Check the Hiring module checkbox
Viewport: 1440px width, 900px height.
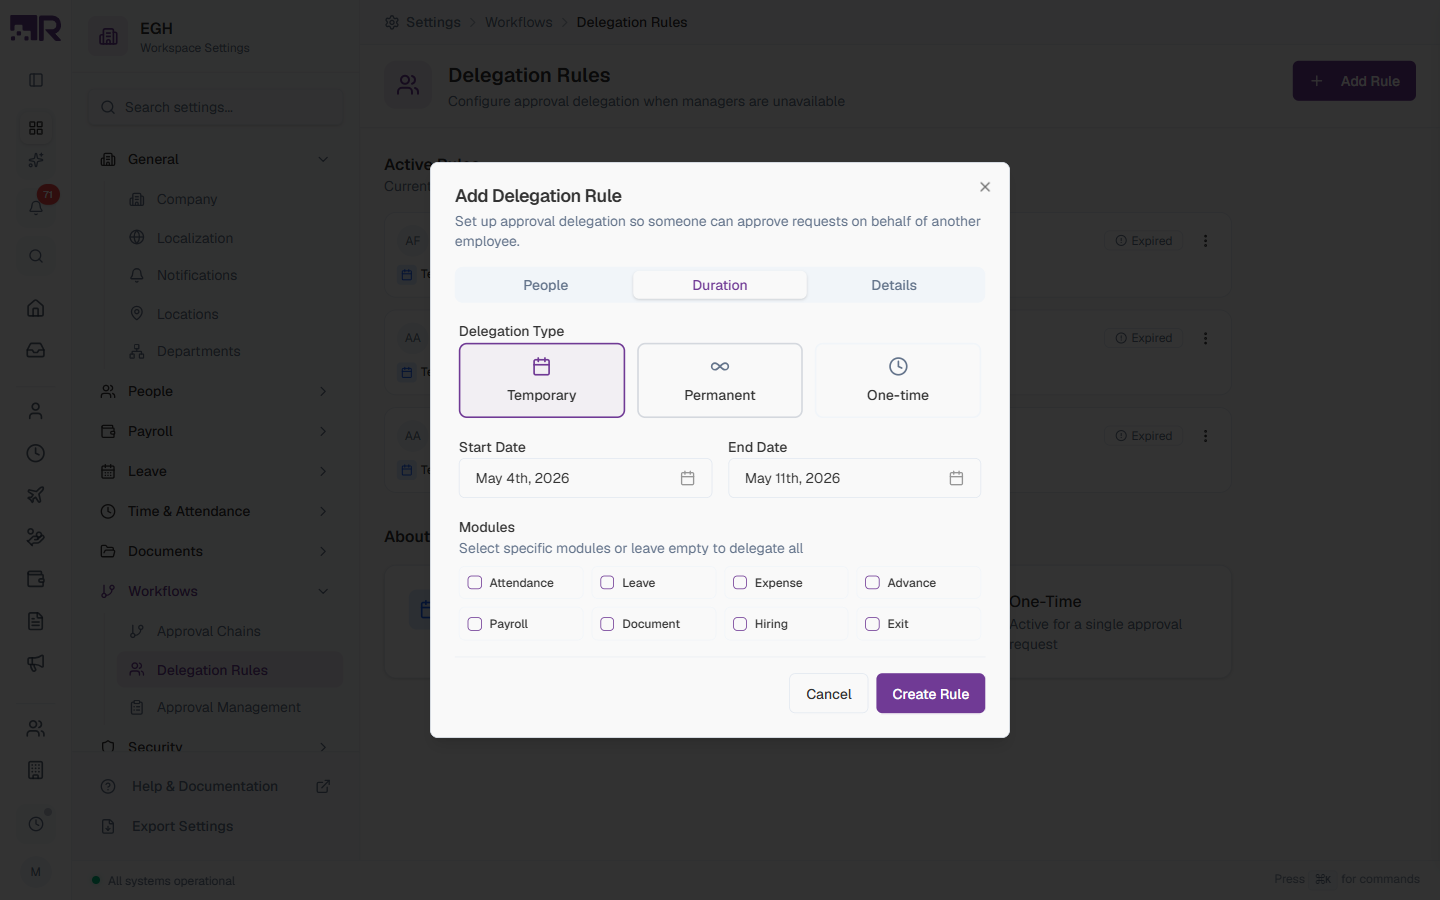click(x=740, y=624)
